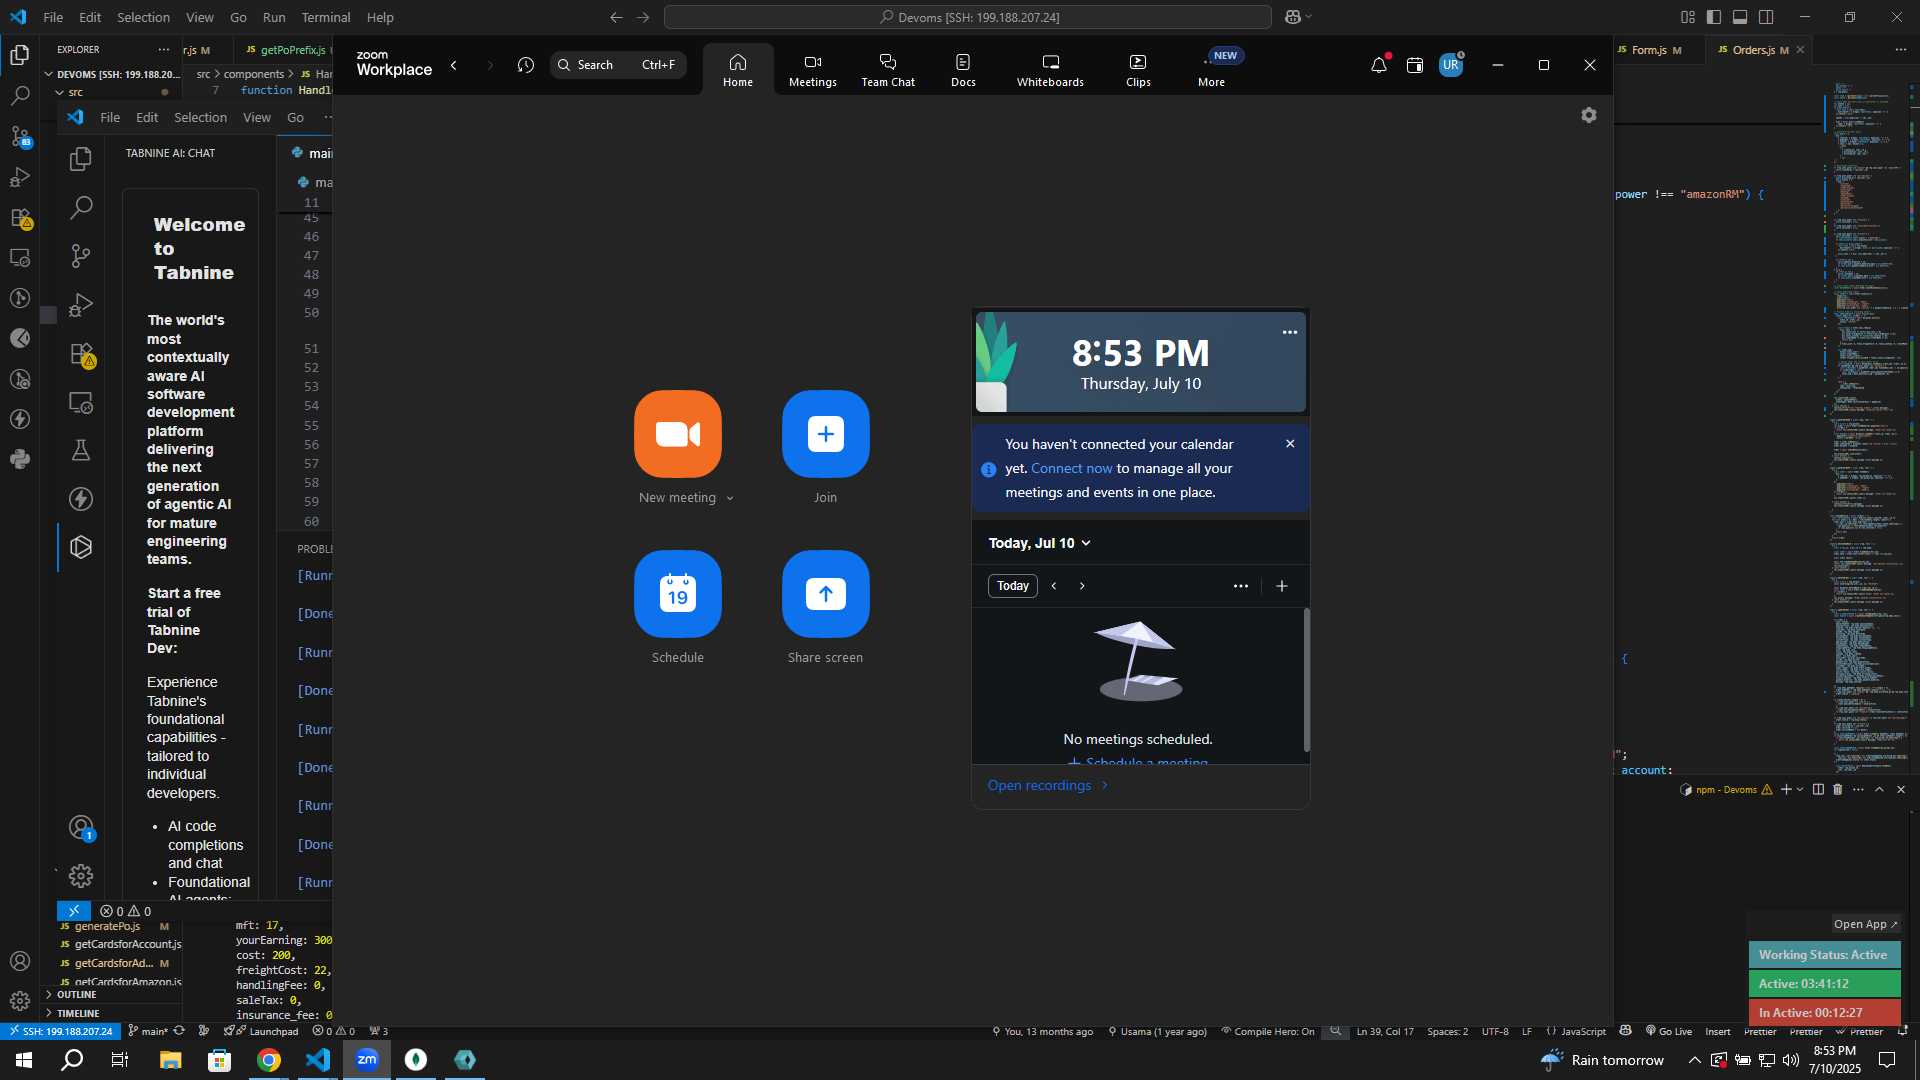Toggle Compile Hero status

click(1268, 1031)
